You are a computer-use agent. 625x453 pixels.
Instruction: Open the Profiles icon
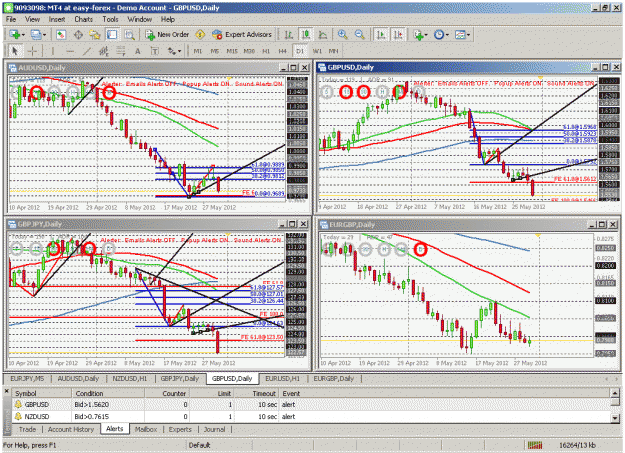tap(36, 35)
